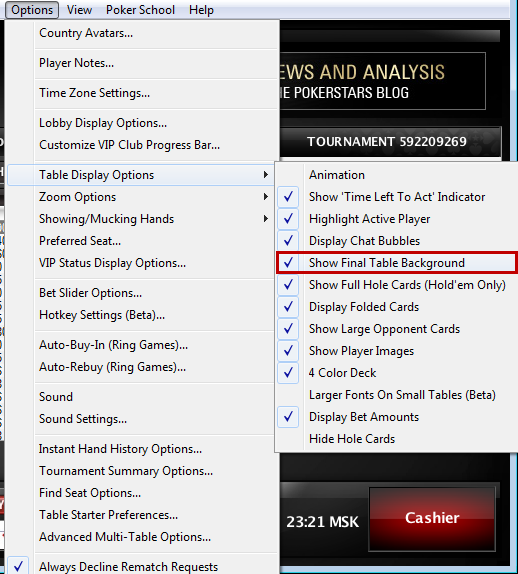Open Instant Hand History Options...
The image size is (518, 574).
point(141,449)
